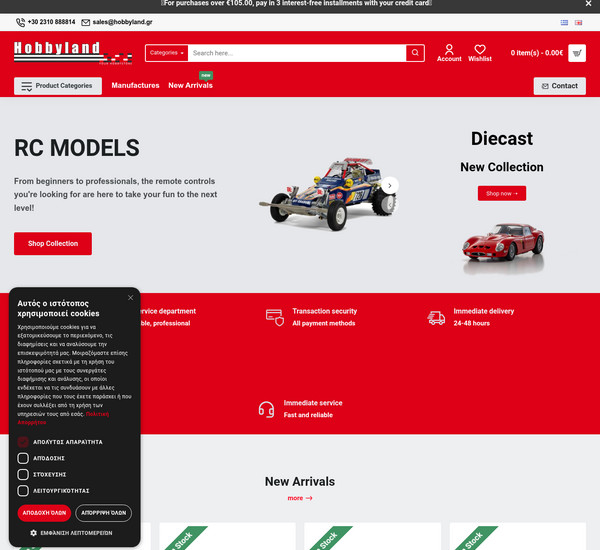Screen dimensions: 600x550
Task: Click ΑΠΟΔΟΧΗ ΟΛΩΝ accept button
Action: pyautogui.click(x=44, y=513)
